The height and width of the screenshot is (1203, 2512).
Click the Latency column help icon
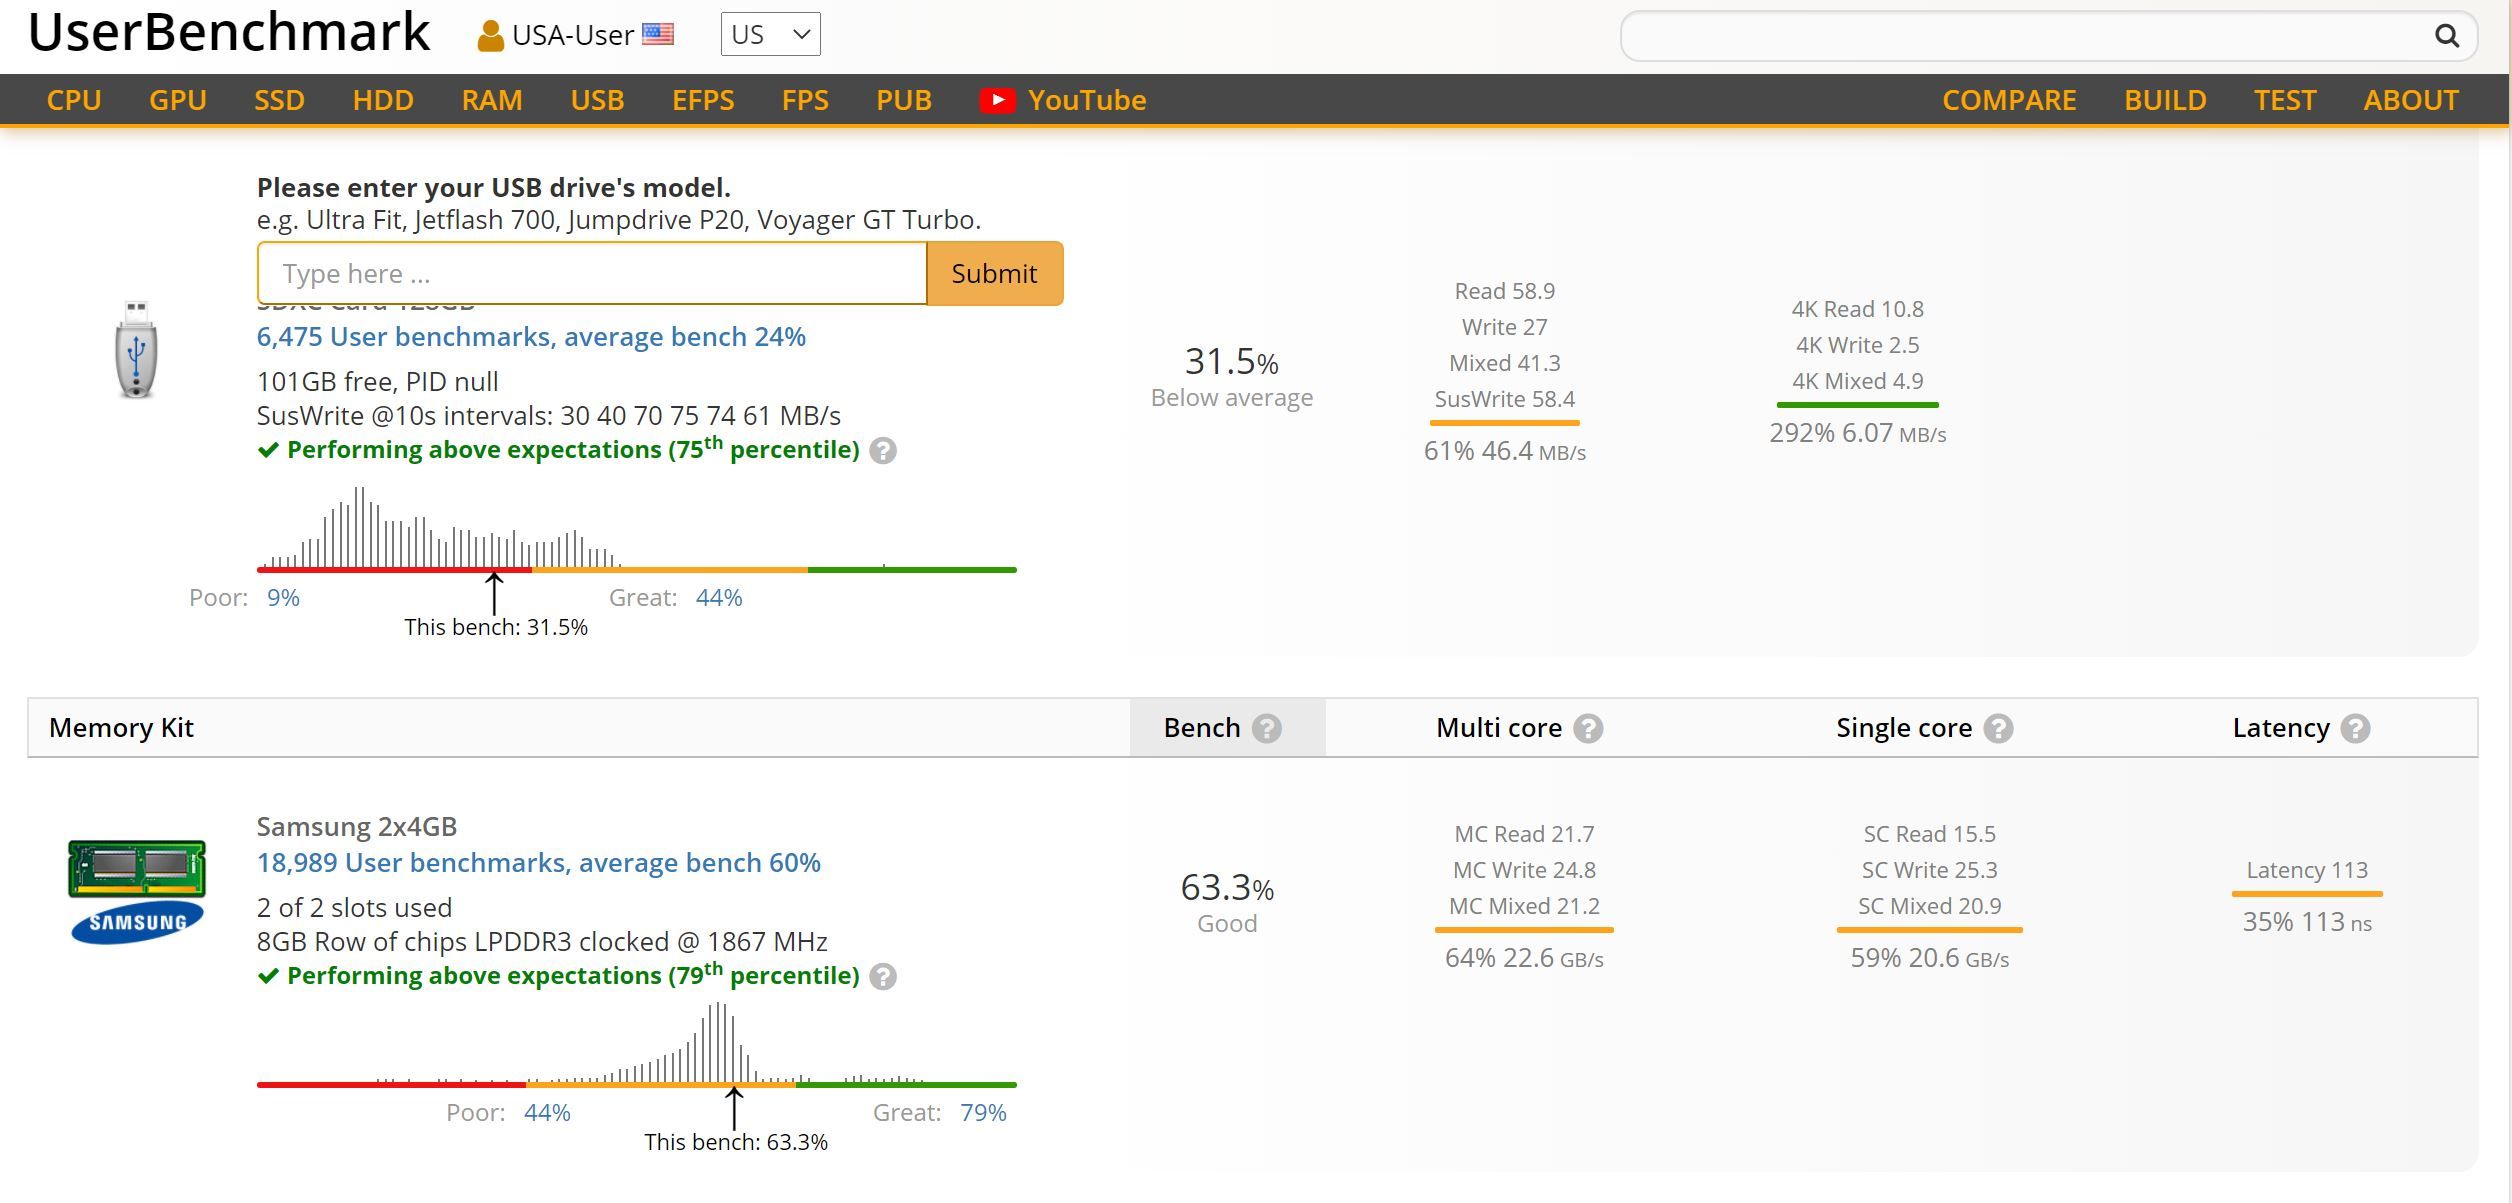tap(2355, 729)
